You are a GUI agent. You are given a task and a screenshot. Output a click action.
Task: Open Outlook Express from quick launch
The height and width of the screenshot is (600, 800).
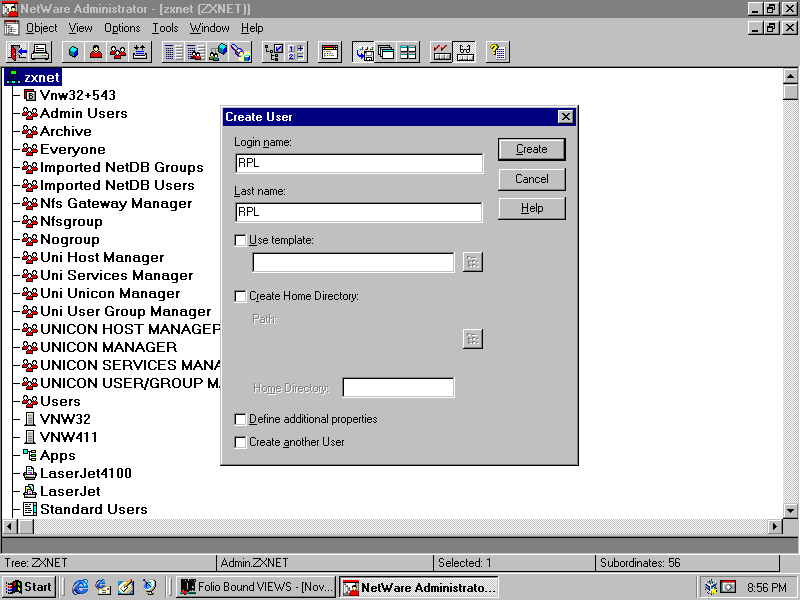point(103,587)
